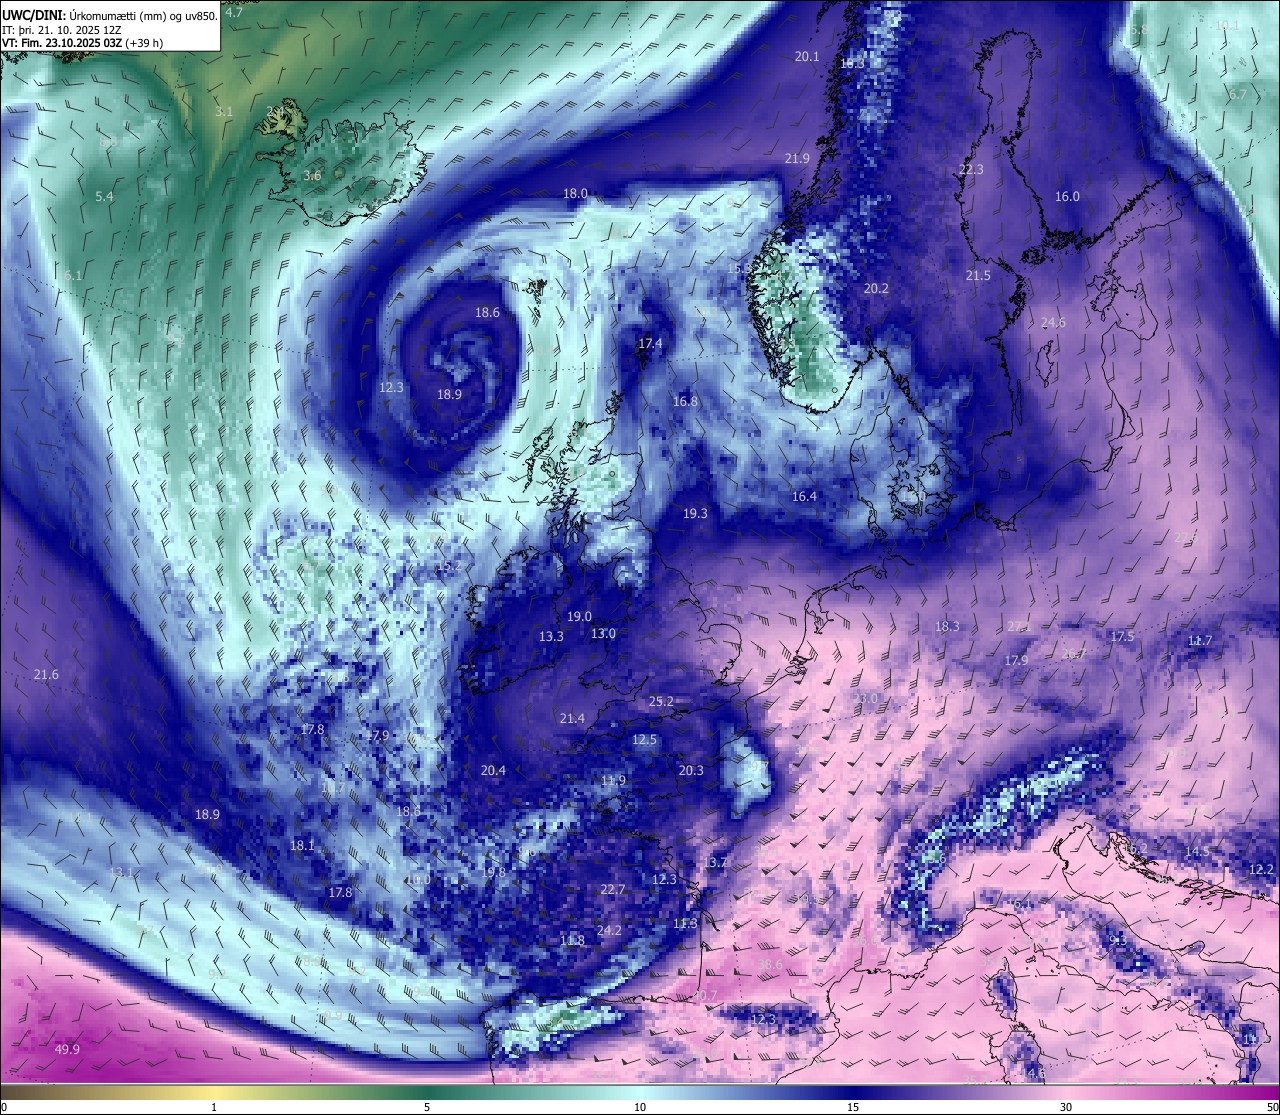Click the 21.6 value on the map
The height and width of the screenshot is (1115, 1280).
coord(46,675)
